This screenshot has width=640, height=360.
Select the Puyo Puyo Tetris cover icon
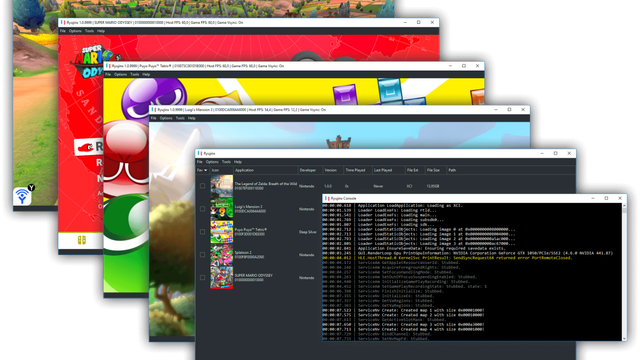[222, 232]
